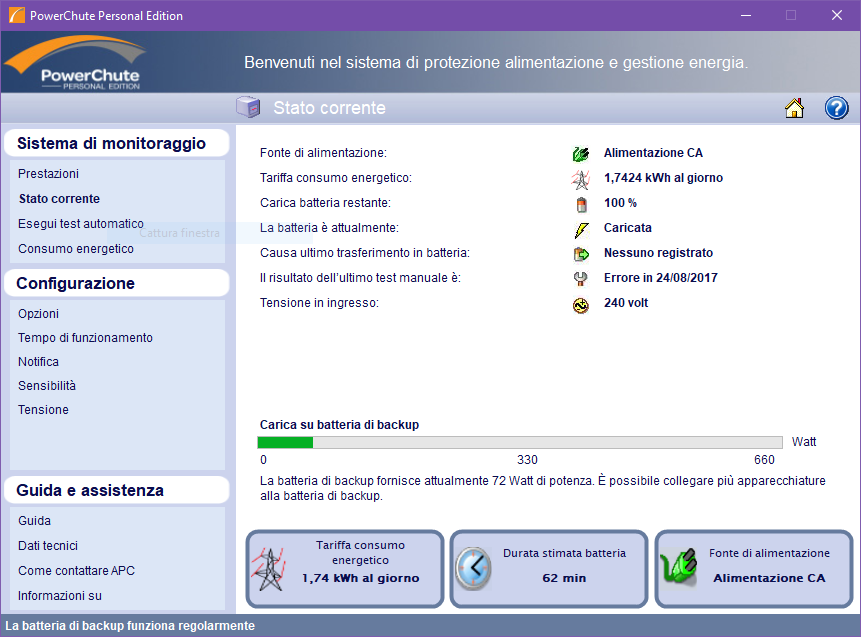Click the UPS device icon beside Stato corrente title
This screenshot has width=861, height=637.
click(248, 107)
